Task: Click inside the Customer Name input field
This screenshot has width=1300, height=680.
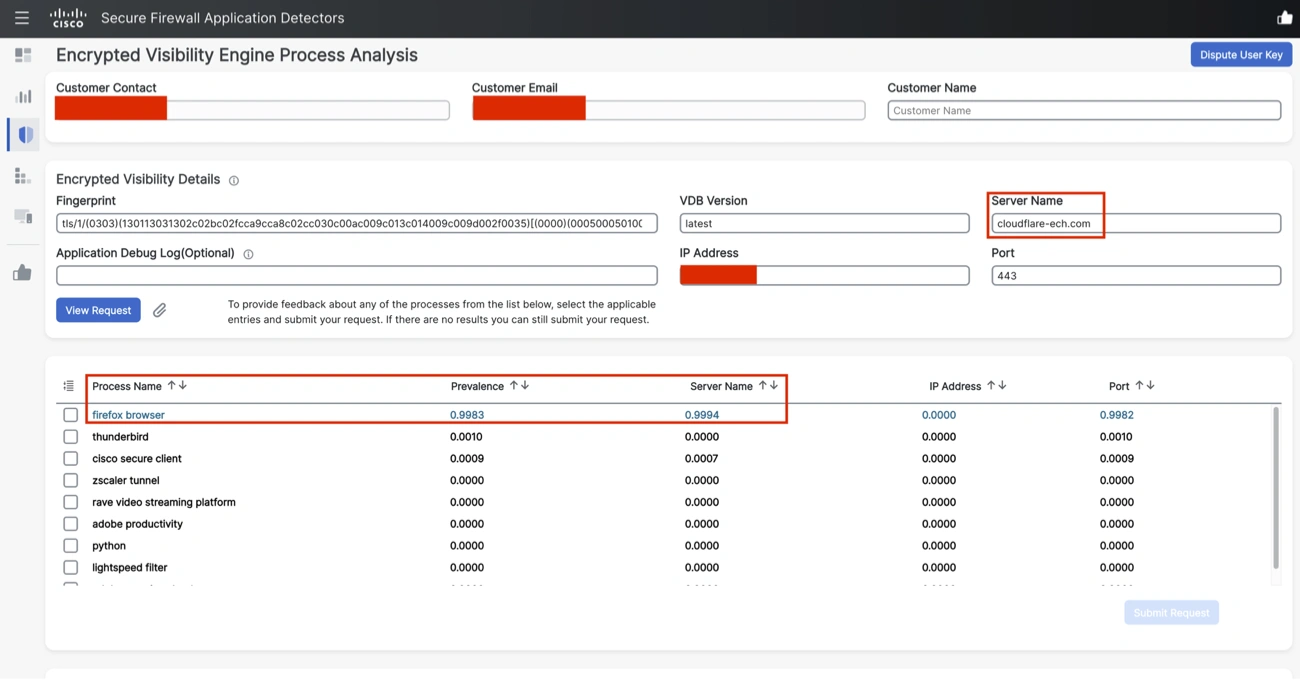Action: pos(1083,110)
